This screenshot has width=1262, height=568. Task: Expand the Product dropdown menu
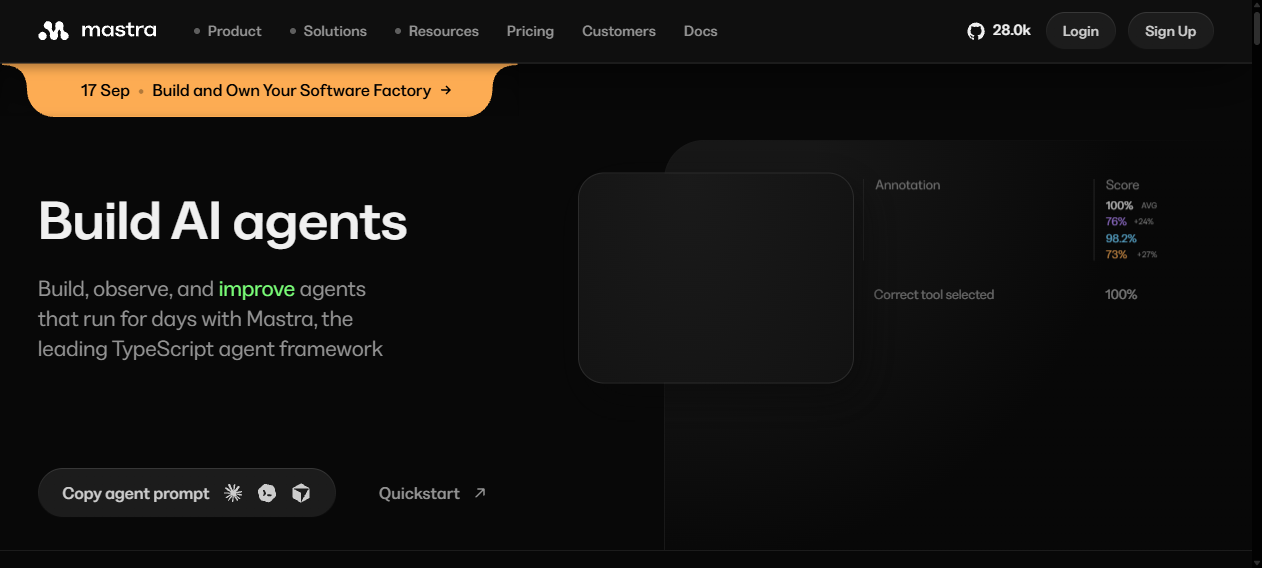(227, 31)
